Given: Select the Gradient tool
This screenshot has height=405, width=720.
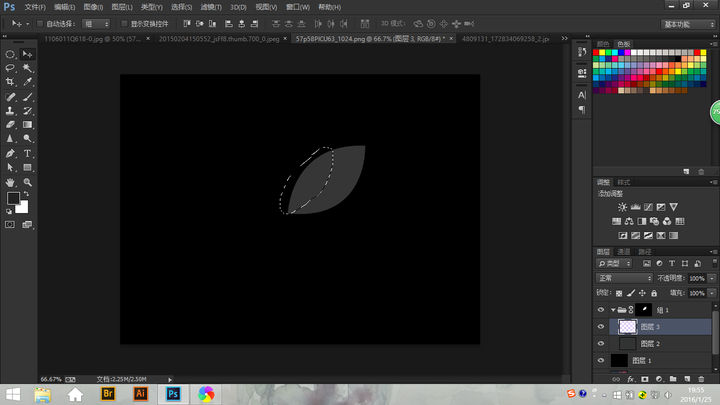Looking at the screenshot, I should [28, 124].
